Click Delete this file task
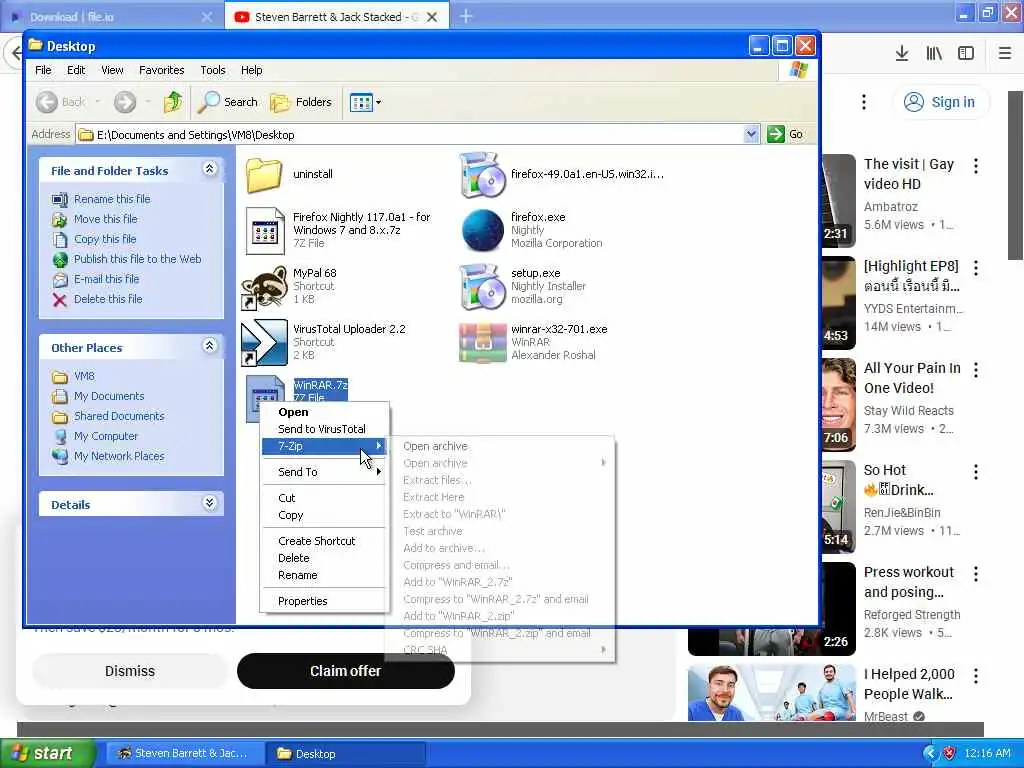Viewport: 1024px width, 768px height. (108, 298)
